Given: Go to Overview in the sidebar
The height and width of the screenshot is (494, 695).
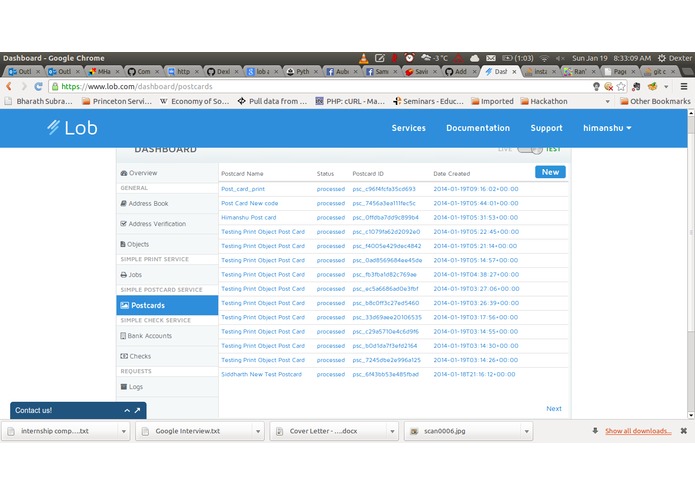Looking at the screenshot, I should tap(167, 173).
